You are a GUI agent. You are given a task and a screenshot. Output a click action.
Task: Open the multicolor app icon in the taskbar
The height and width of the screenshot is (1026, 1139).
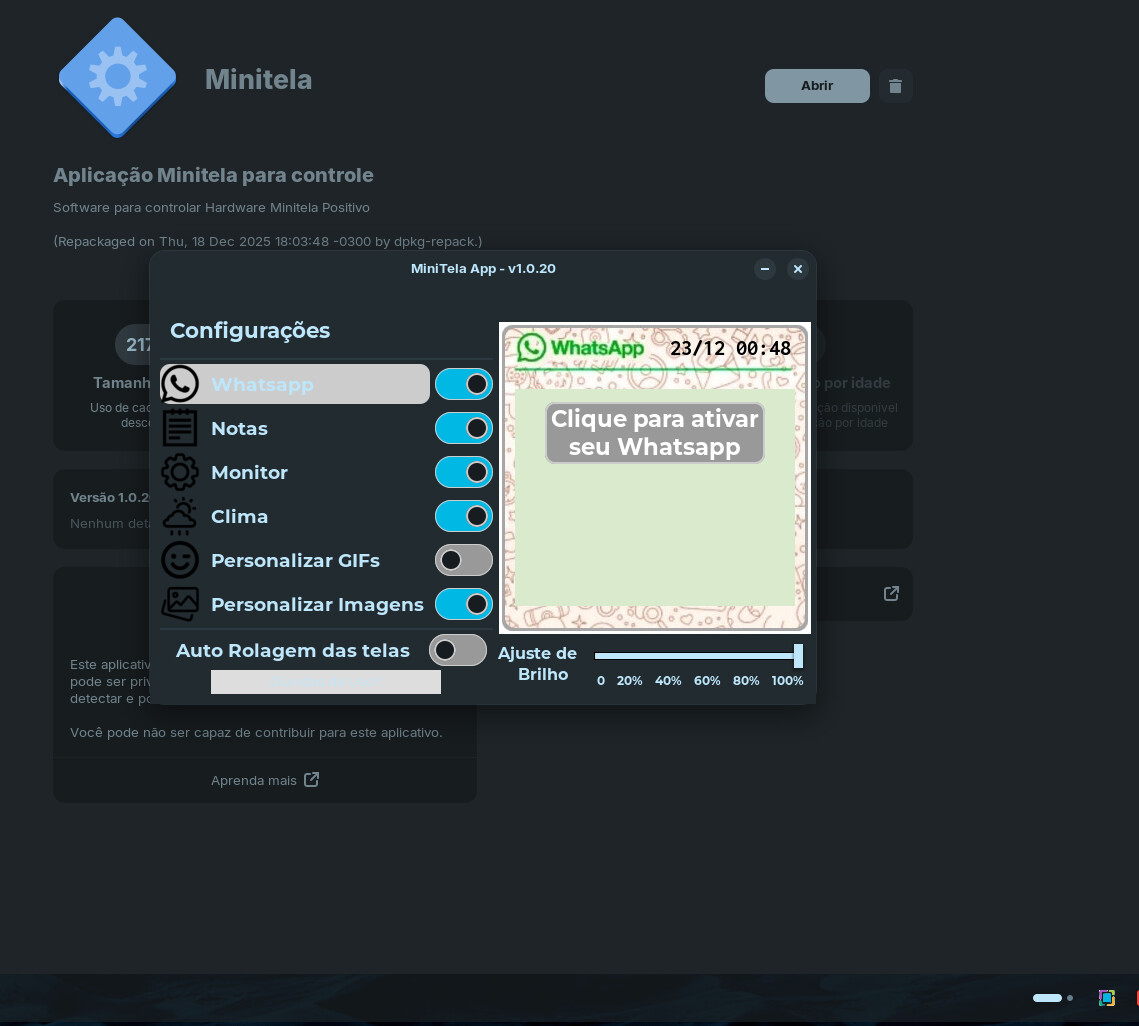point(1106,998)
